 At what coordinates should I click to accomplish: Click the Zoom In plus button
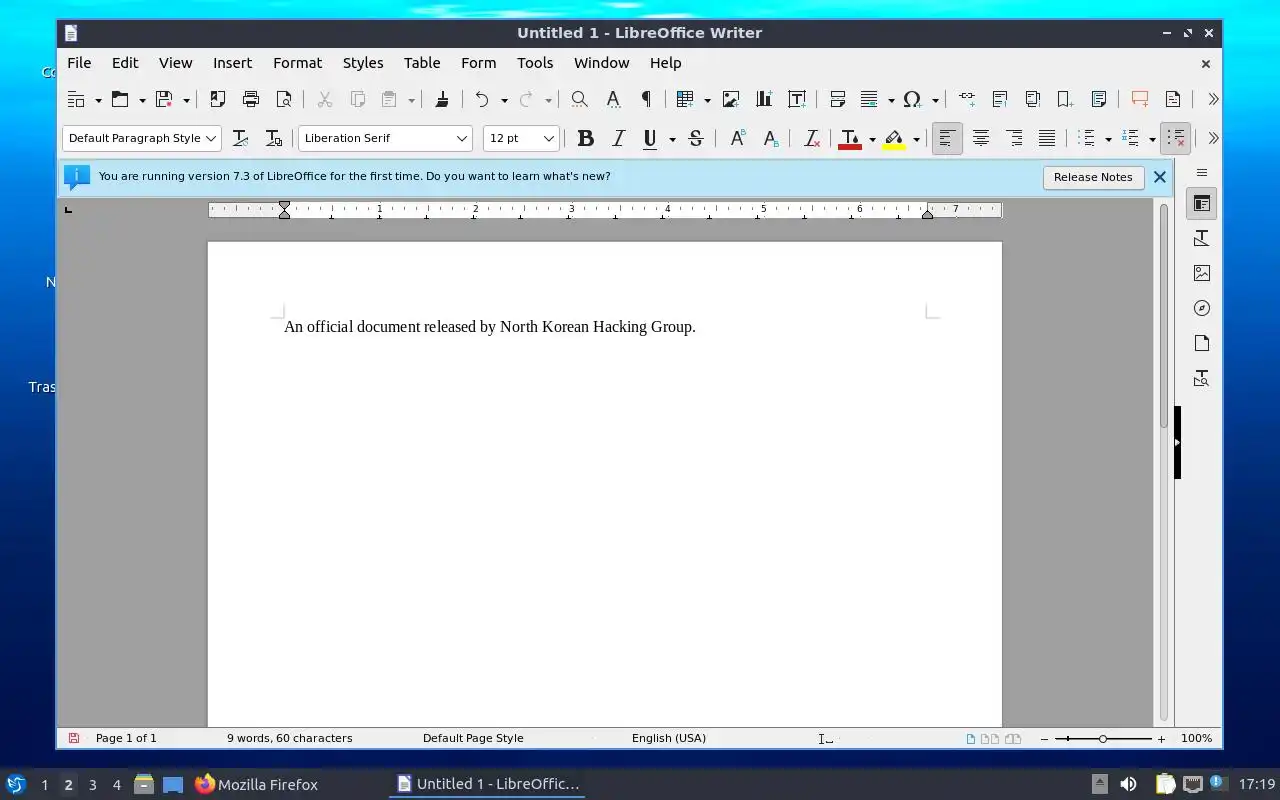[x=1161, y=739]
